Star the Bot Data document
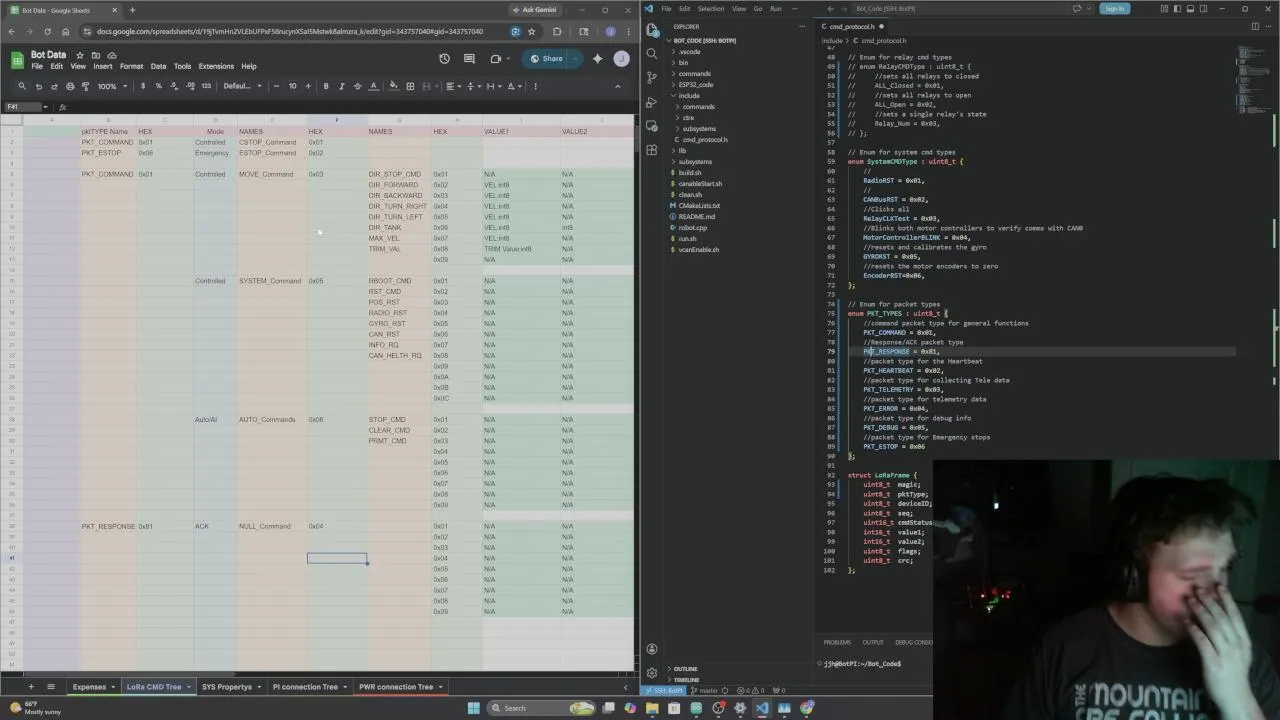The image size is (1280, 720). (80, 55)
